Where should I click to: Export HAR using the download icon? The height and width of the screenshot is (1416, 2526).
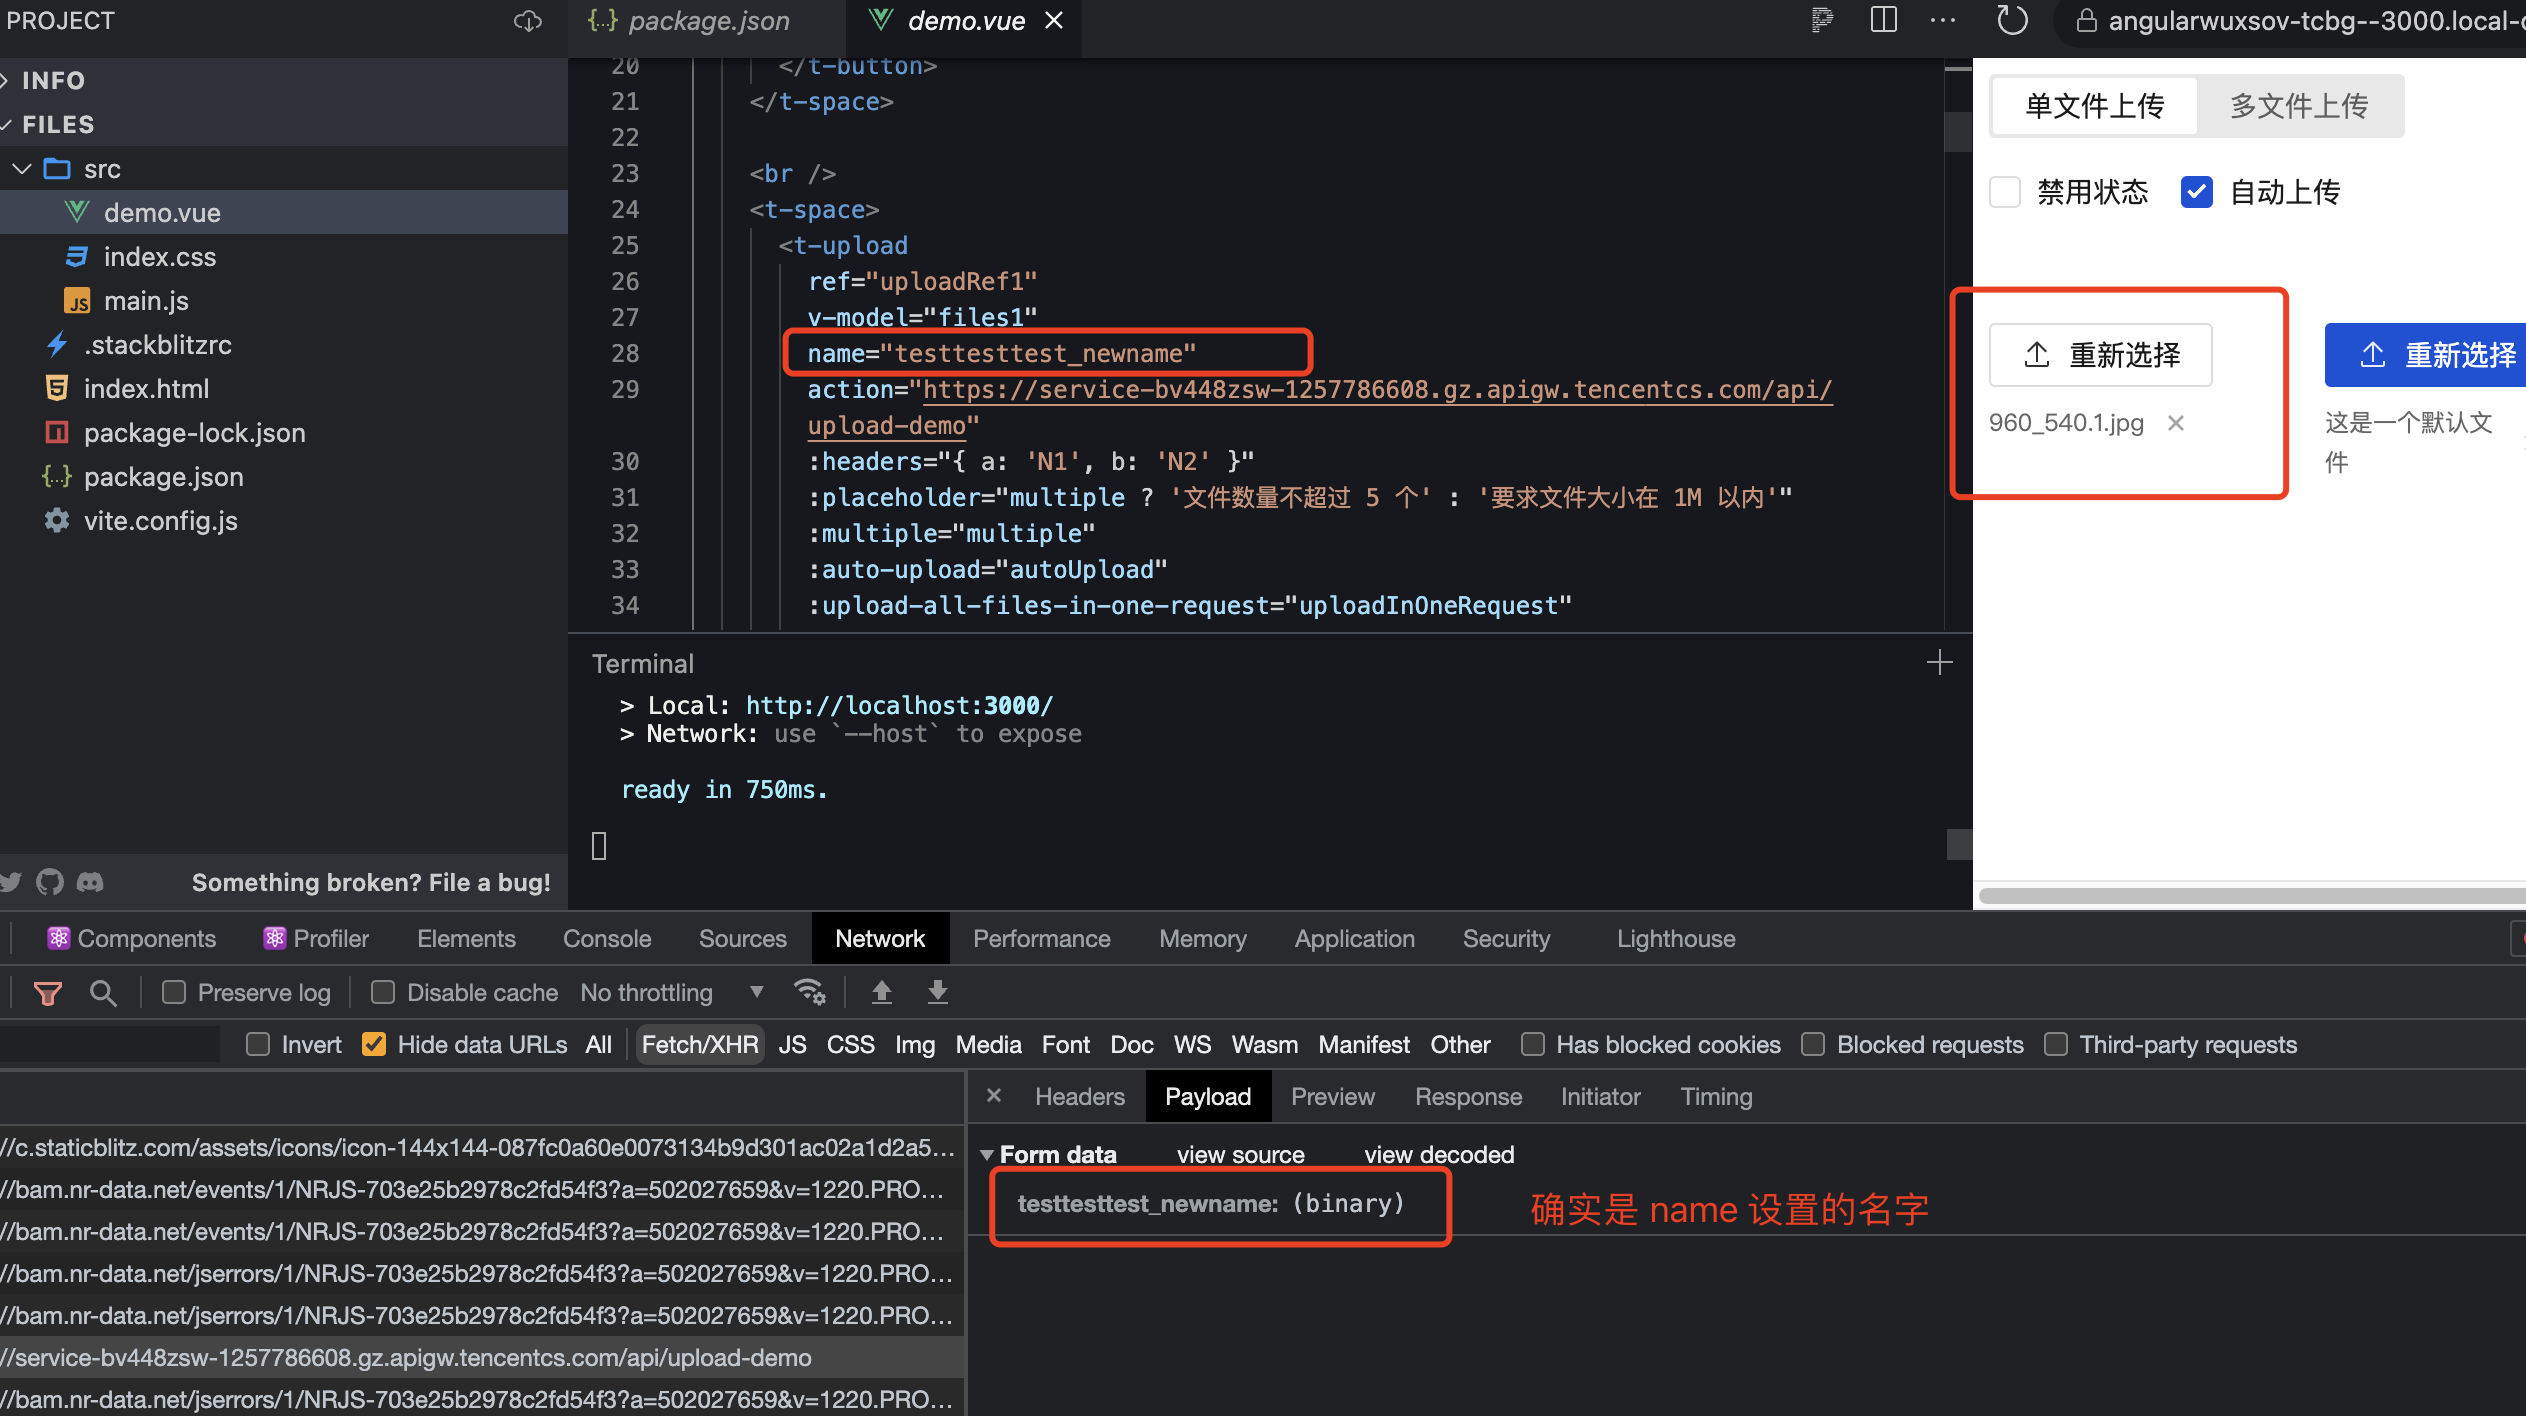coord(936,991)
